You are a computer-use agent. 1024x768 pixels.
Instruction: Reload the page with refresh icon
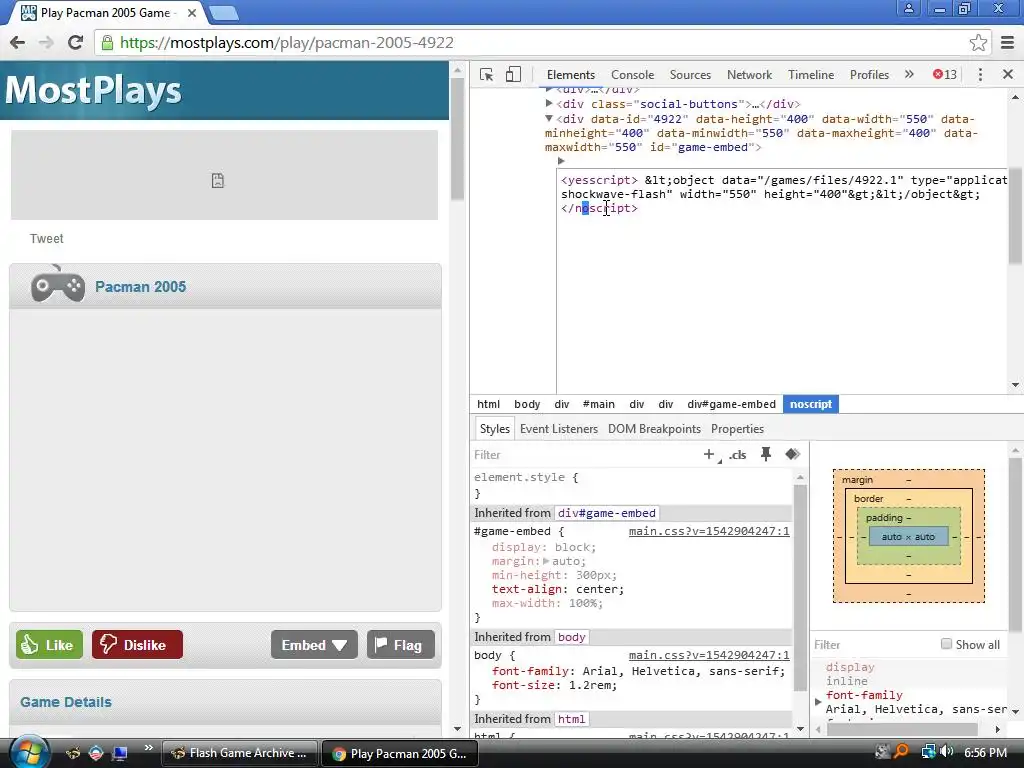click(75, 42)
